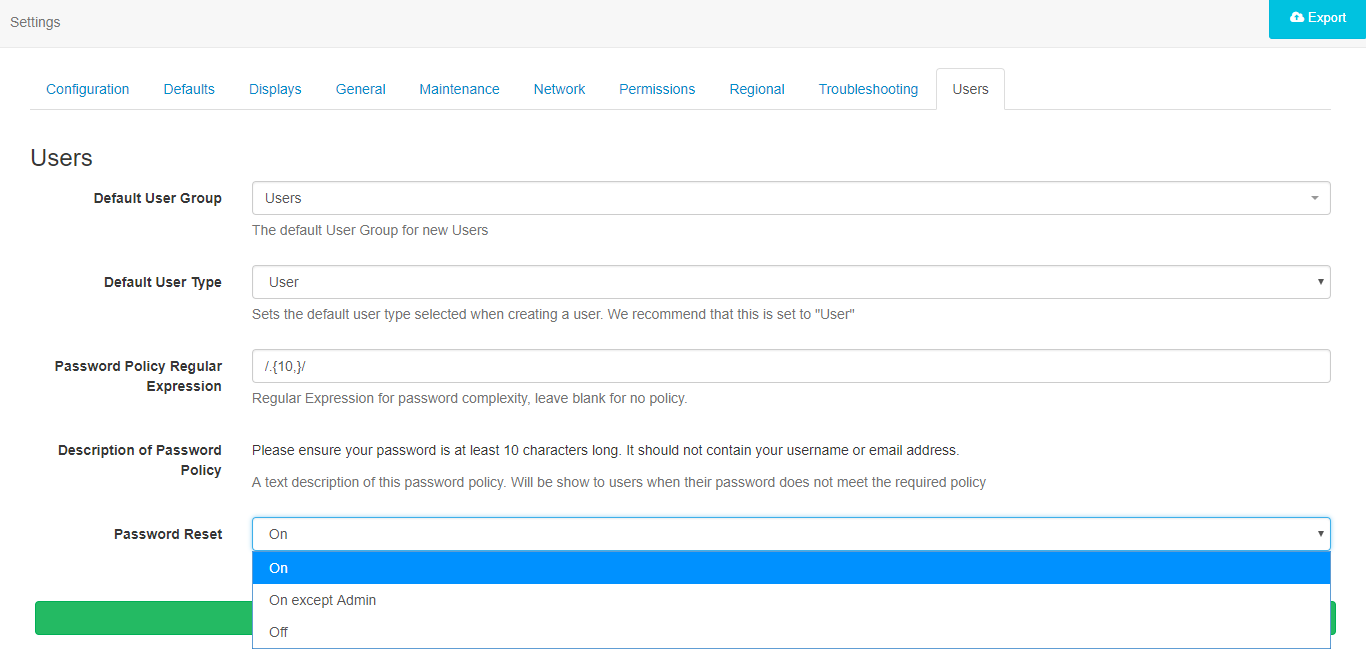
Task: Switch to the Displays tab
Action: pyautogui.click(x=275, y=89)
